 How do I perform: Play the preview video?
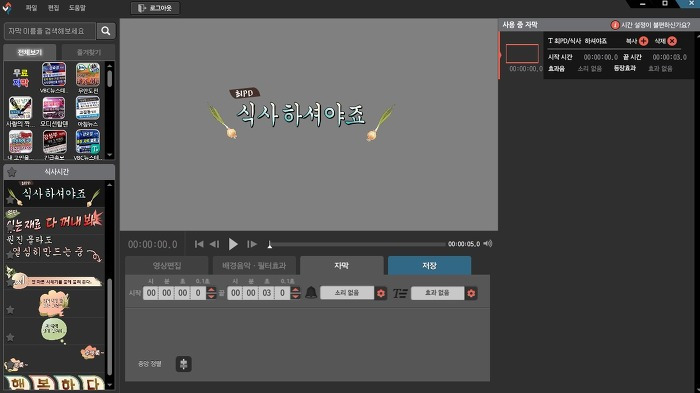click(233, 244)
